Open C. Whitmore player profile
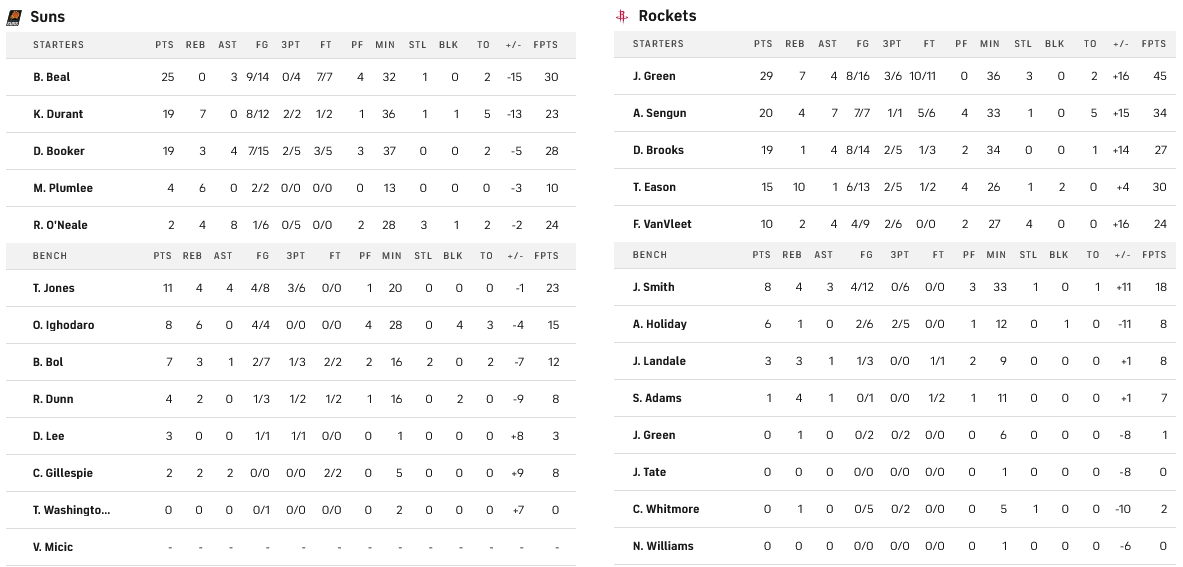 tap(665, 509)
